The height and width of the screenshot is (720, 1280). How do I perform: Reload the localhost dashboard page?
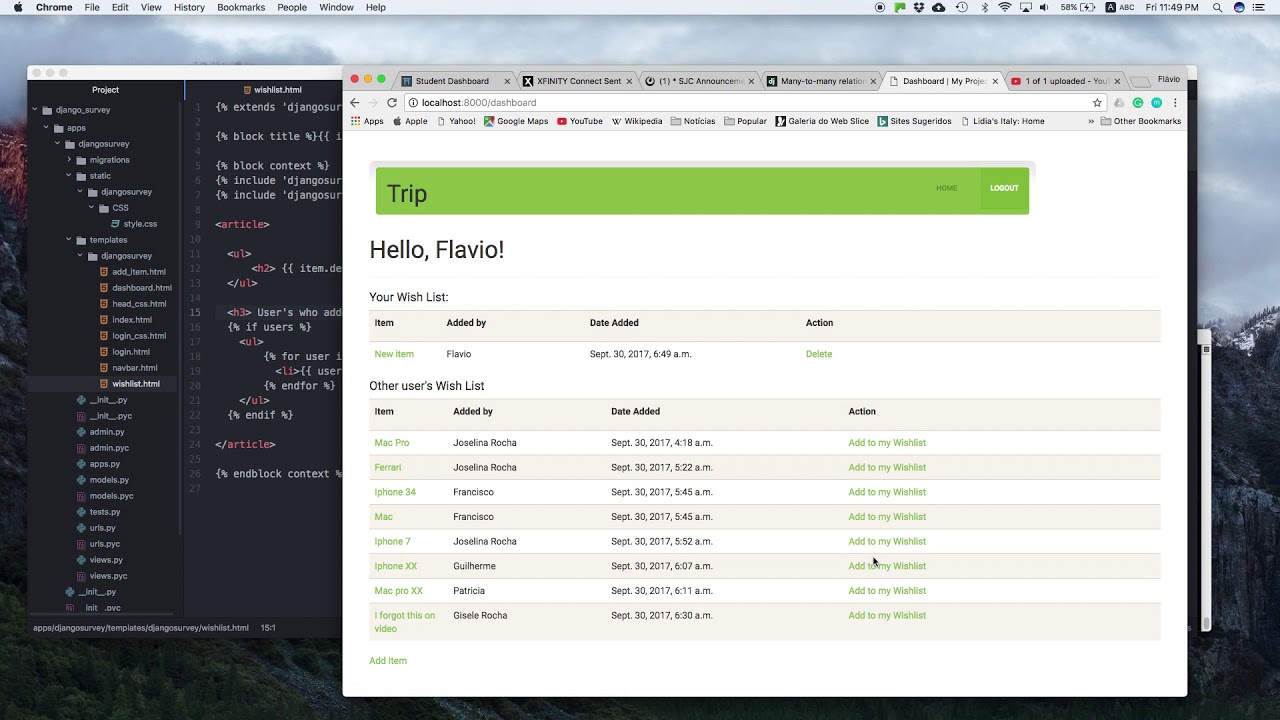point(392,103)
